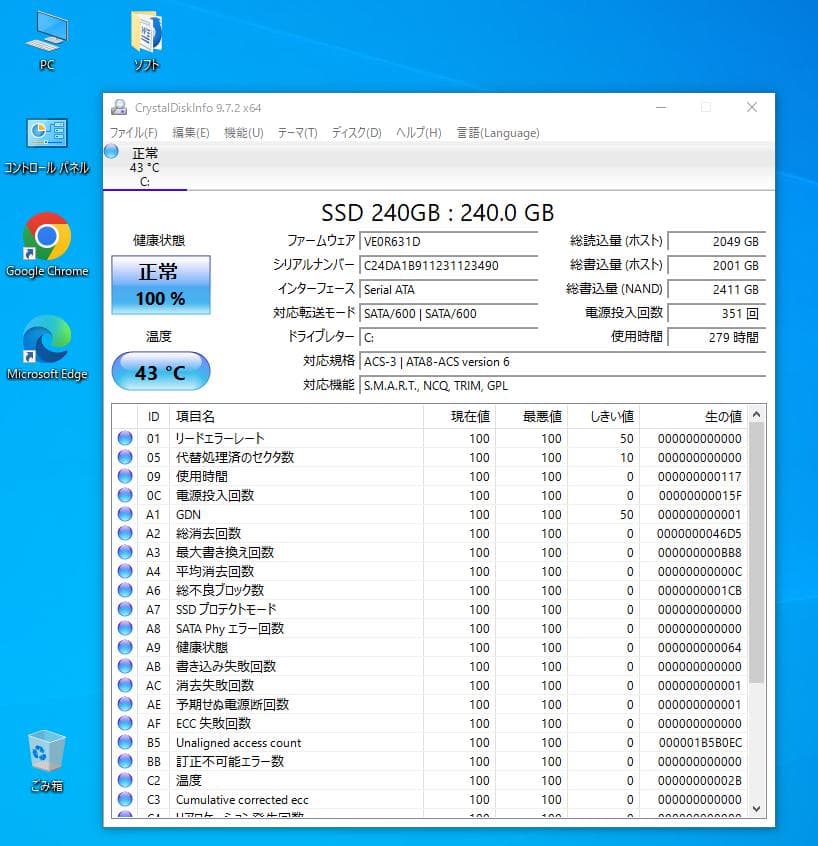
Task: Open the 言語(Language) selection menu
Action: coord(497,132)
